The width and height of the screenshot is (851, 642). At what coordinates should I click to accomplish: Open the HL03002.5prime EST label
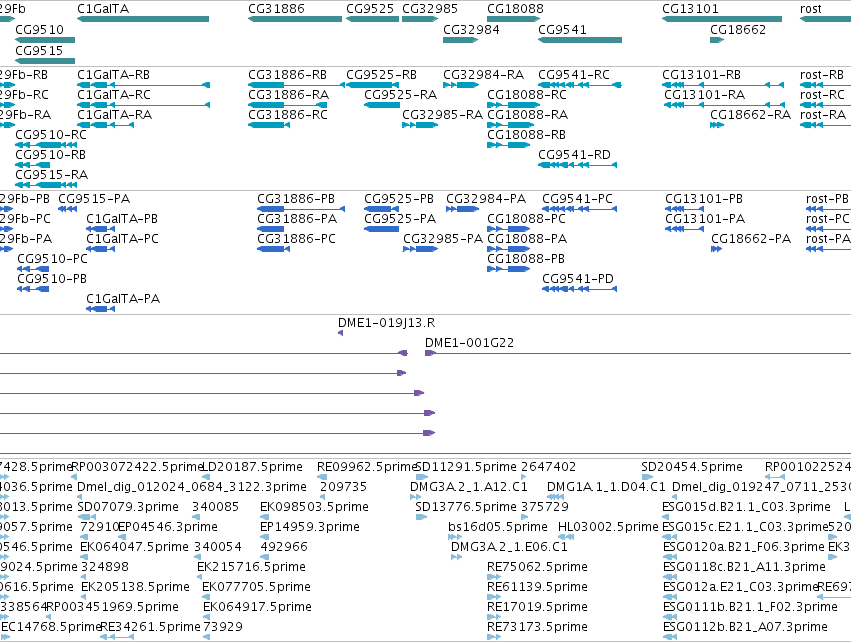pos(608,527)
